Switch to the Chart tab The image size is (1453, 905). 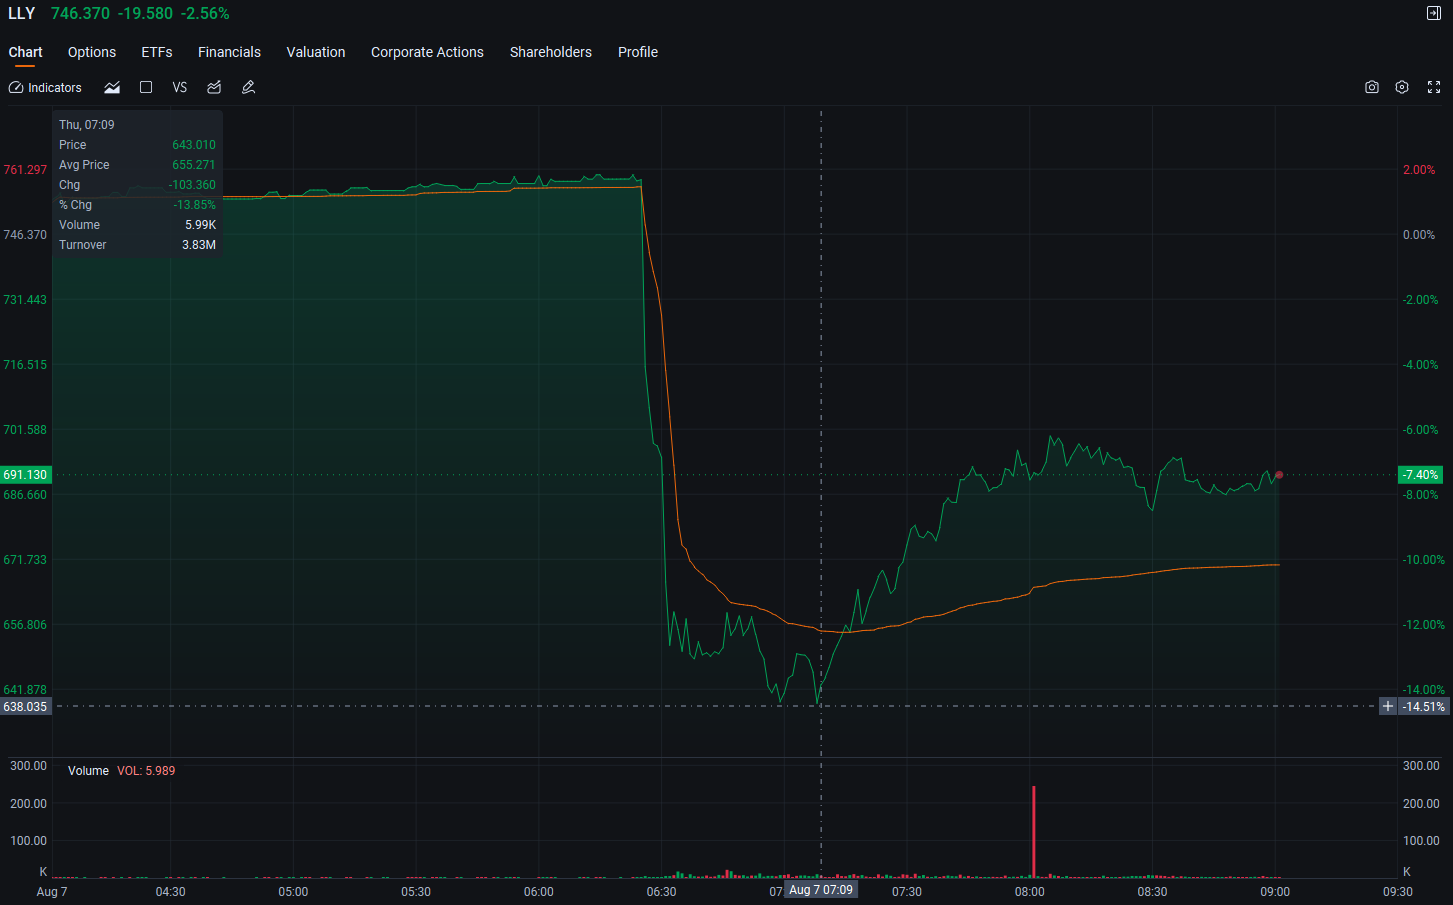point(26,52)
